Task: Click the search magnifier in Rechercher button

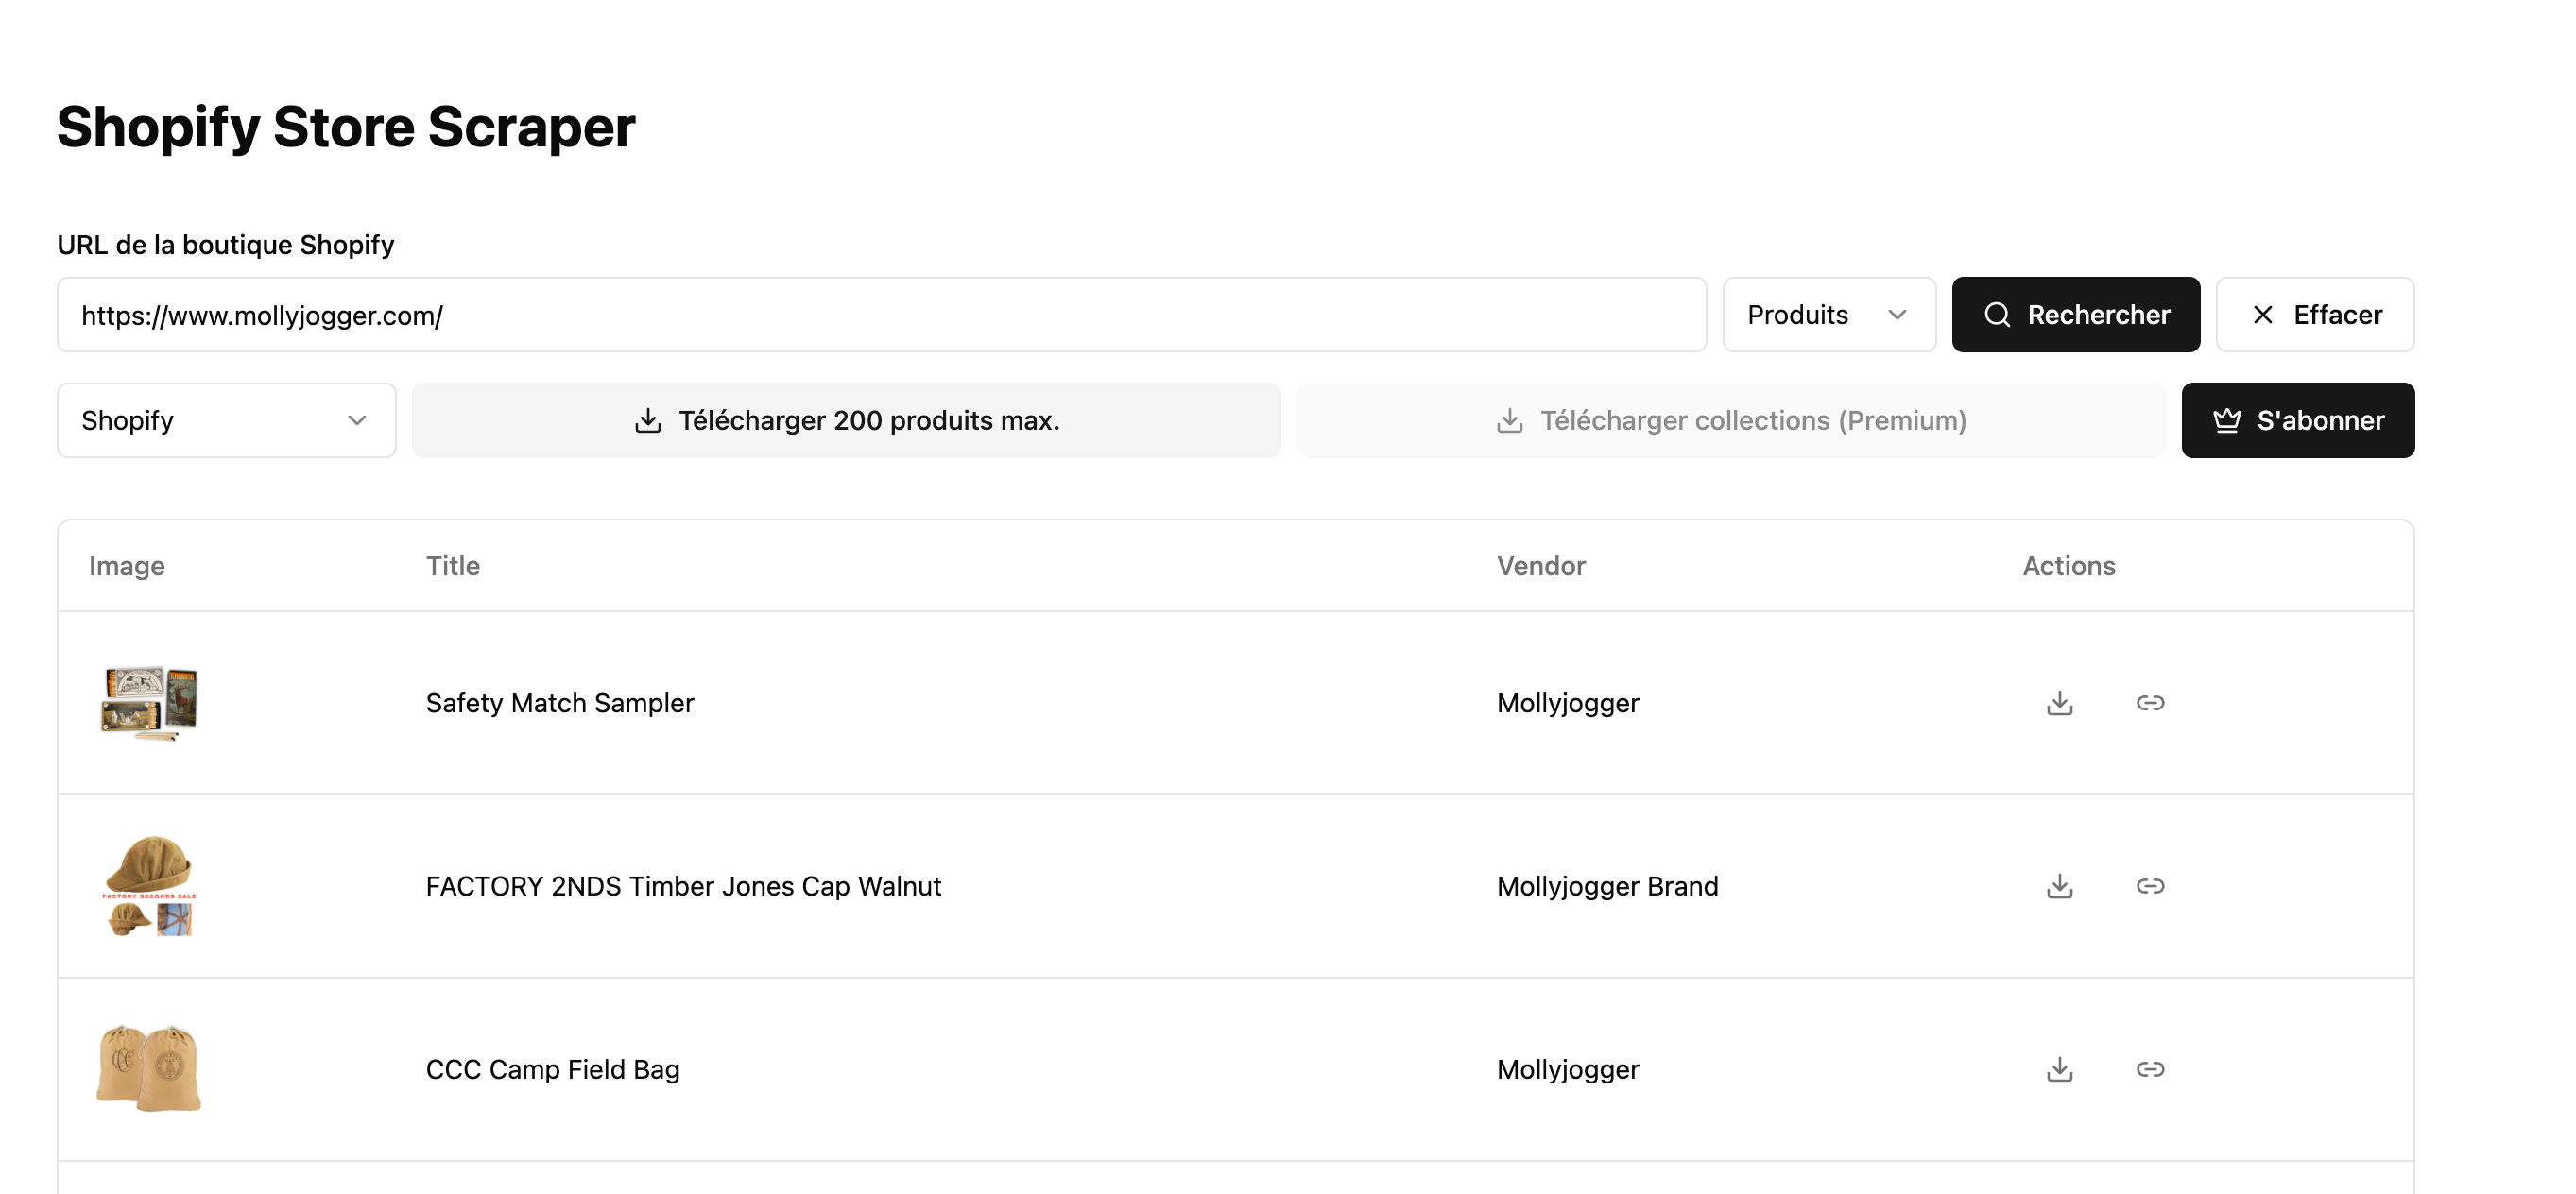Action: (x=1997, y=314)
